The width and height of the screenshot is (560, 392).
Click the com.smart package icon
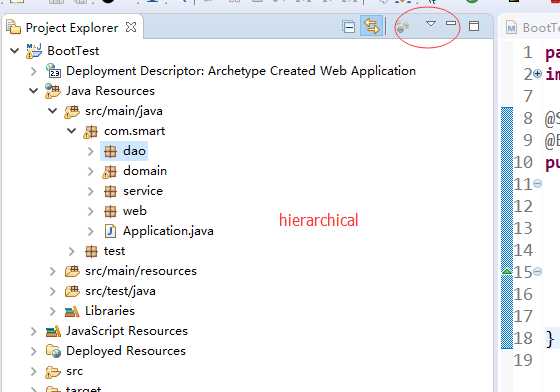[90, 132]
